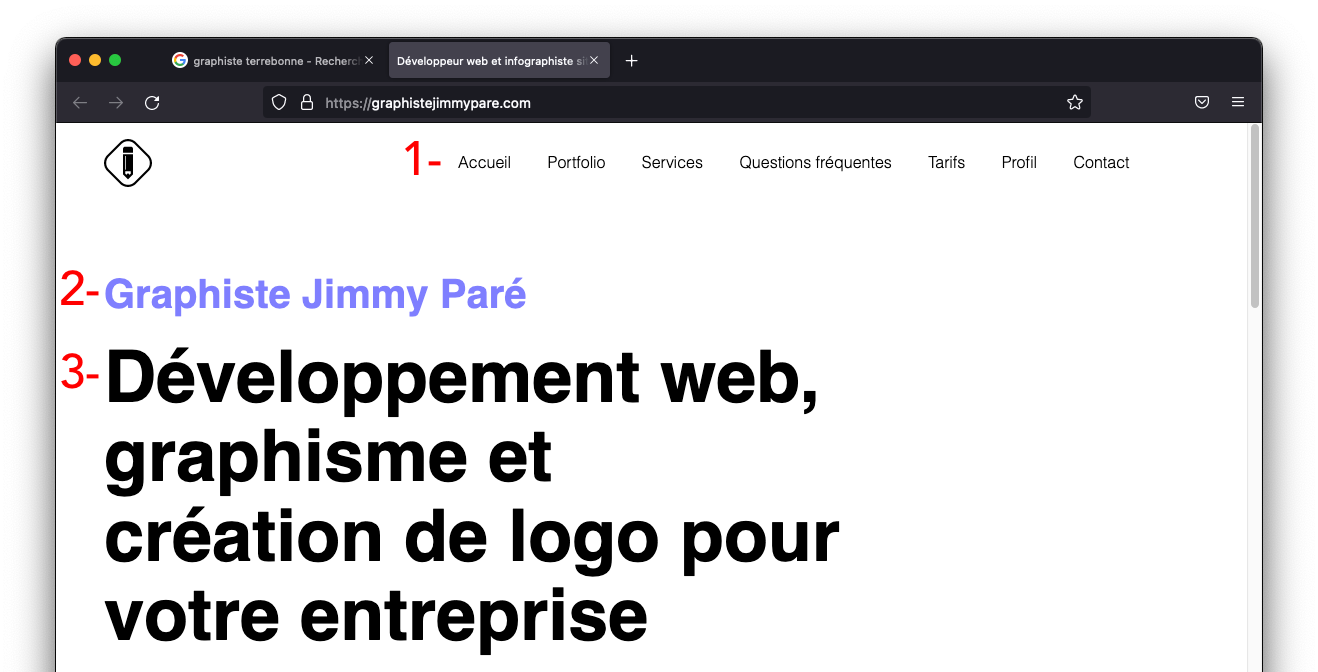Viewport: 1318px width, 672px height.
Task: Click the forward navigation arrow
Action: [x=115, y=101]
